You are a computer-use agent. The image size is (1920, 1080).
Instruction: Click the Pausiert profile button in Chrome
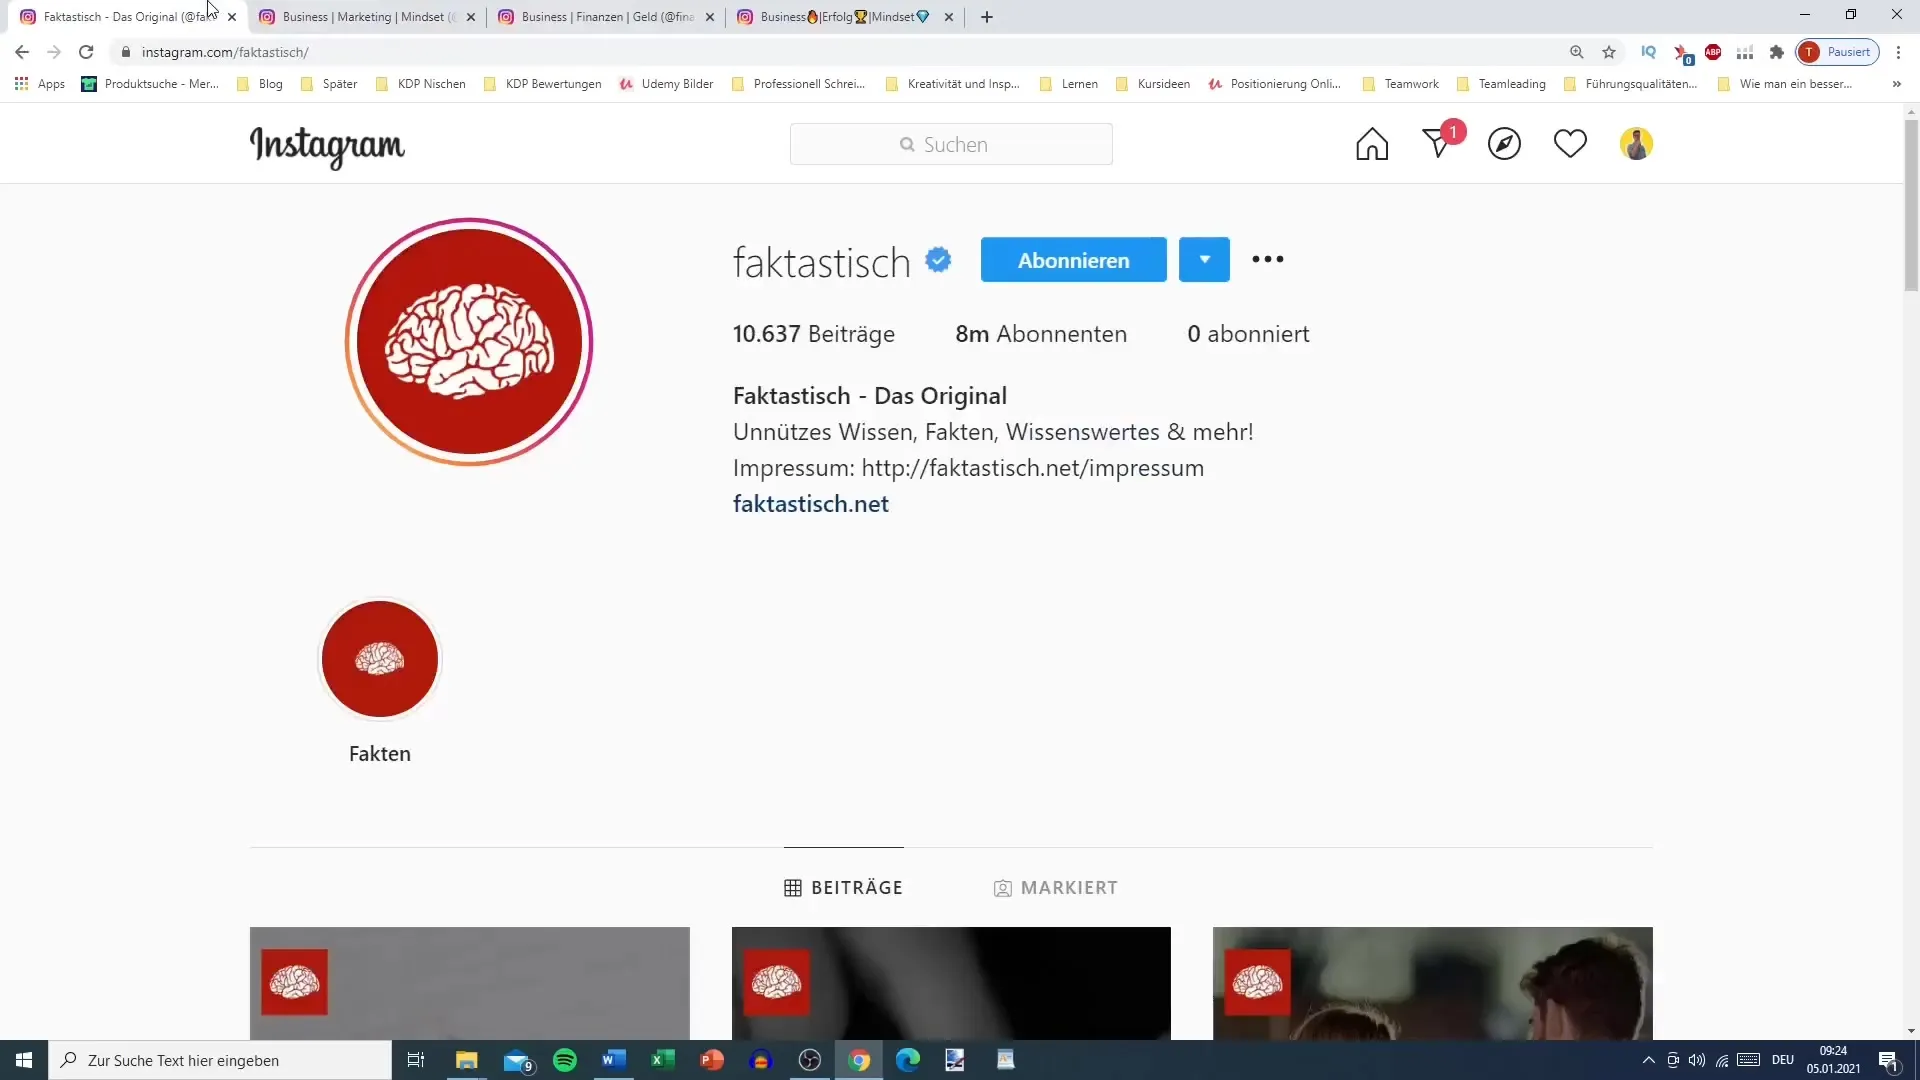tap(1838, 52)
